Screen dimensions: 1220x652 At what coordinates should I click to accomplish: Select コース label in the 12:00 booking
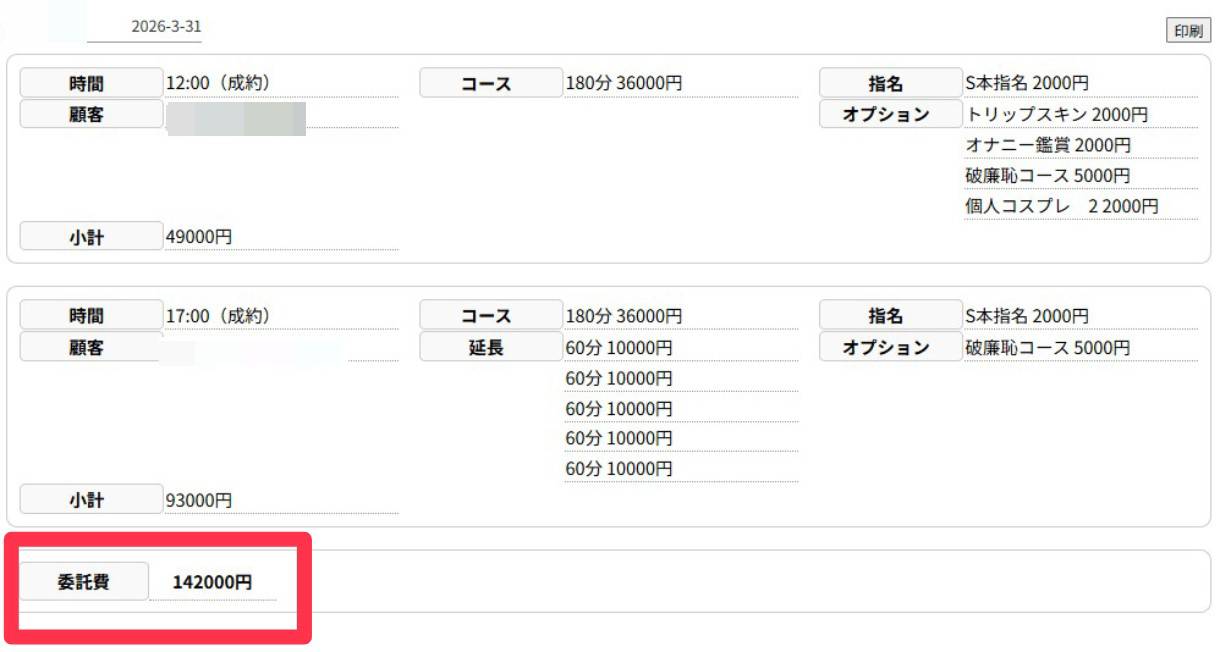click(490, 83)
